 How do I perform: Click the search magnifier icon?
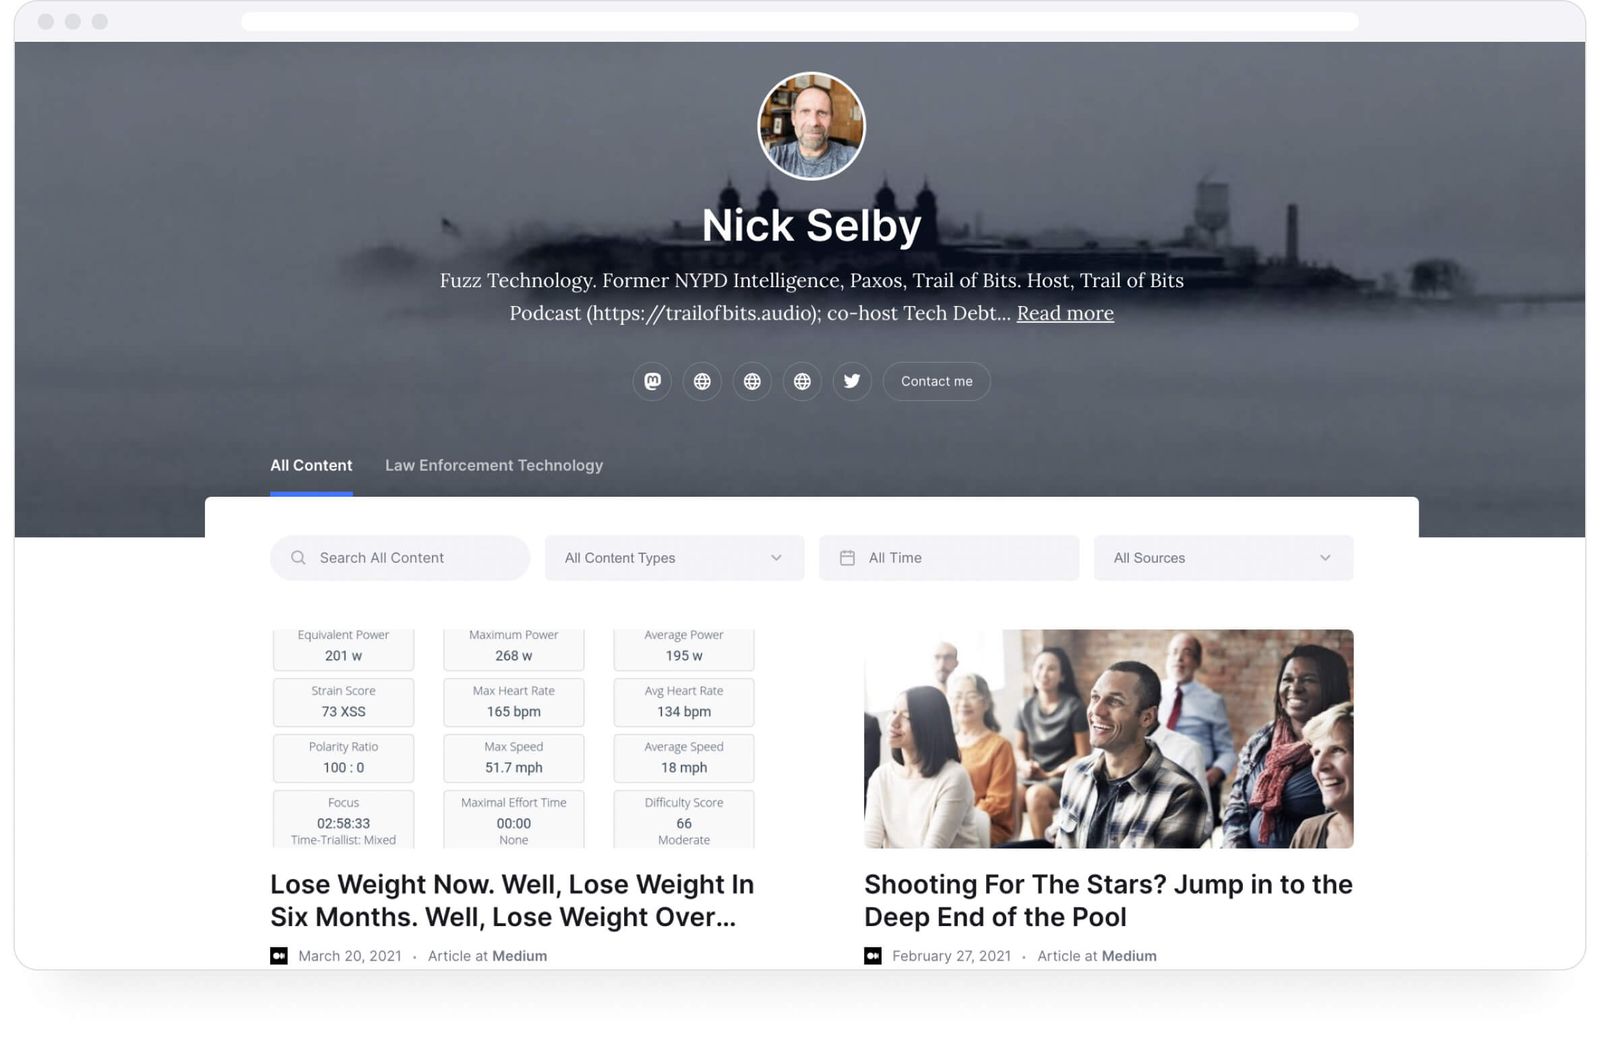tap(297, 557)
